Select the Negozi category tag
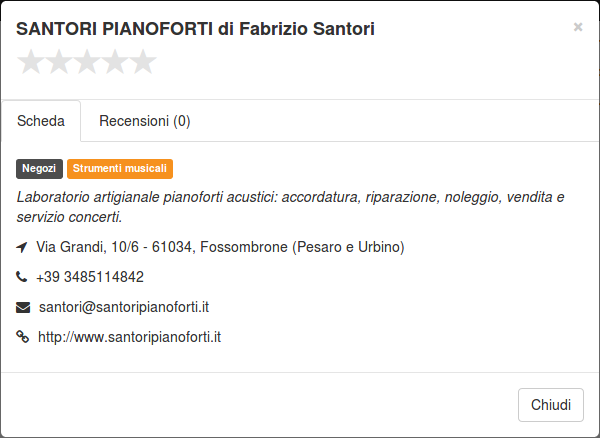This screenshot has height=438, width=600. point(39,169)
